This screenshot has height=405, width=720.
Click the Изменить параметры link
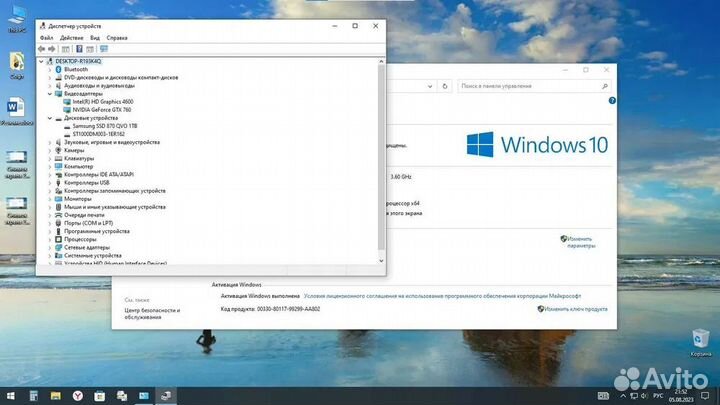tap(581, 241)
